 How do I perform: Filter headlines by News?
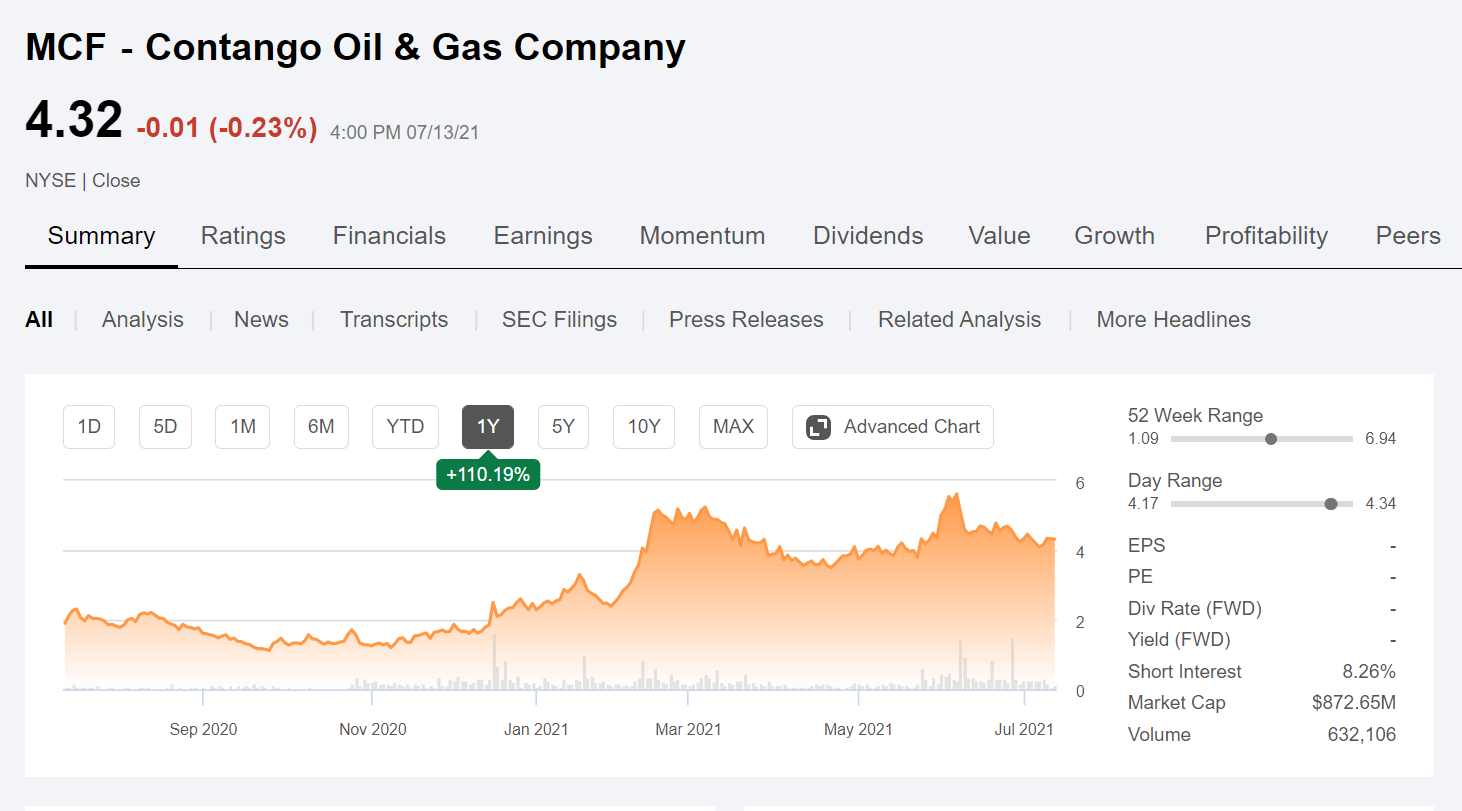pos(261,319)
